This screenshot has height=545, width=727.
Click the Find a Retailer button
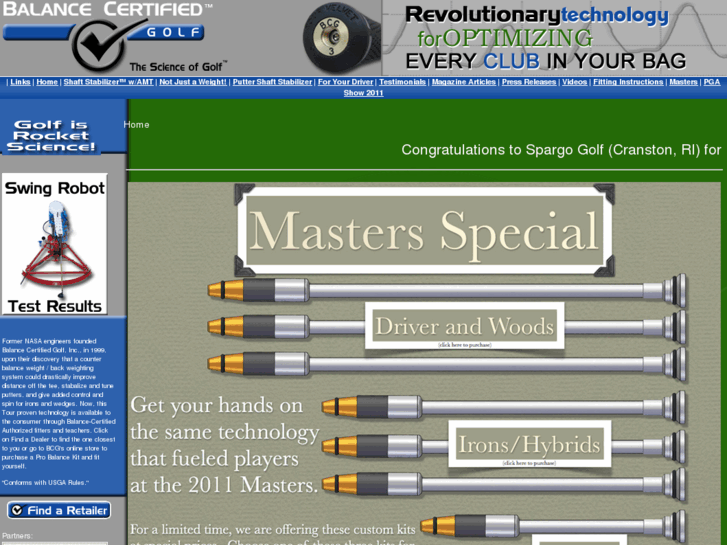pyautogui.click(x=59, y=510)
